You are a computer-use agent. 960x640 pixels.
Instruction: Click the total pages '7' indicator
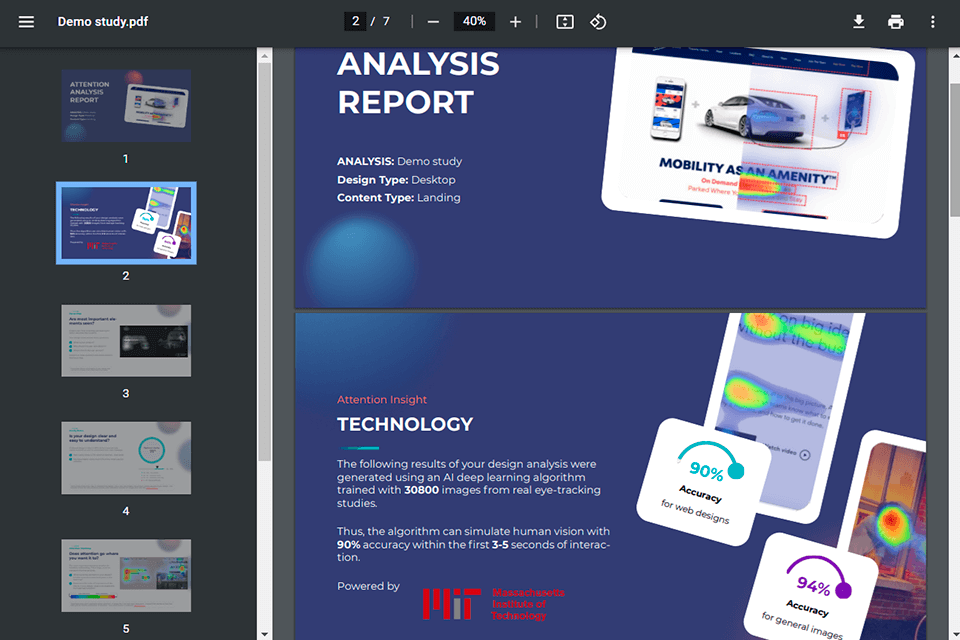tap(386, 21)
